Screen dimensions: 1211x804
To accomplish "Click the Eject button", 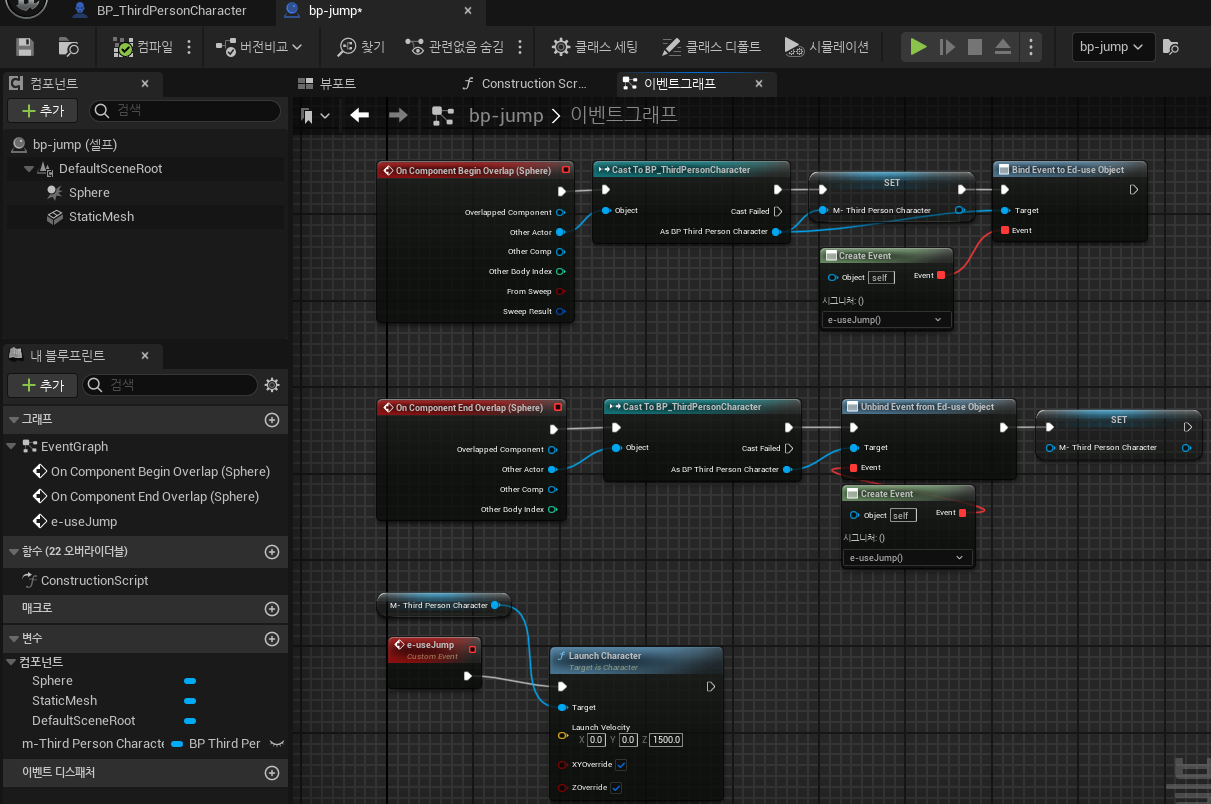I will point(1003,47).
